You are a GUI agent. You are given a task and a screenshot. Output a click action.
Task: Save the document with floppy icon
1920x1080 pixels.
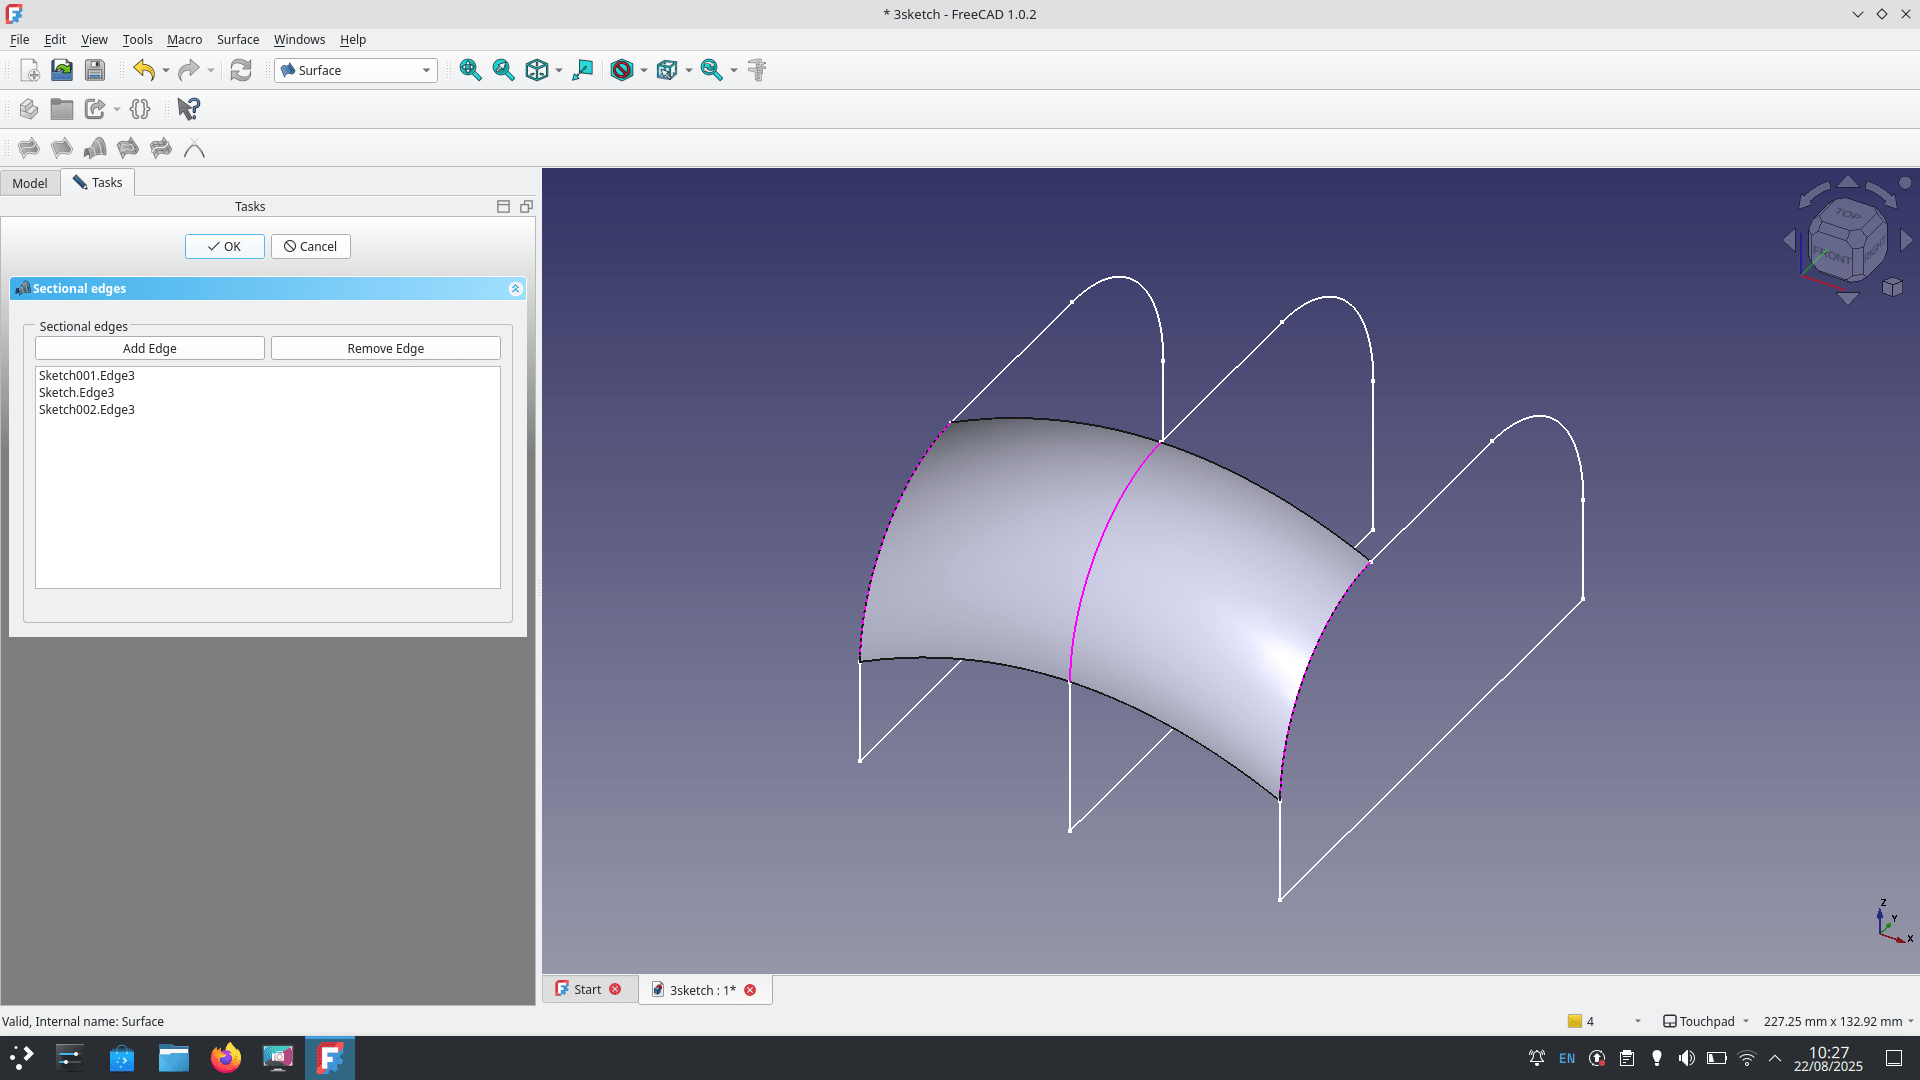click(95, 70)
